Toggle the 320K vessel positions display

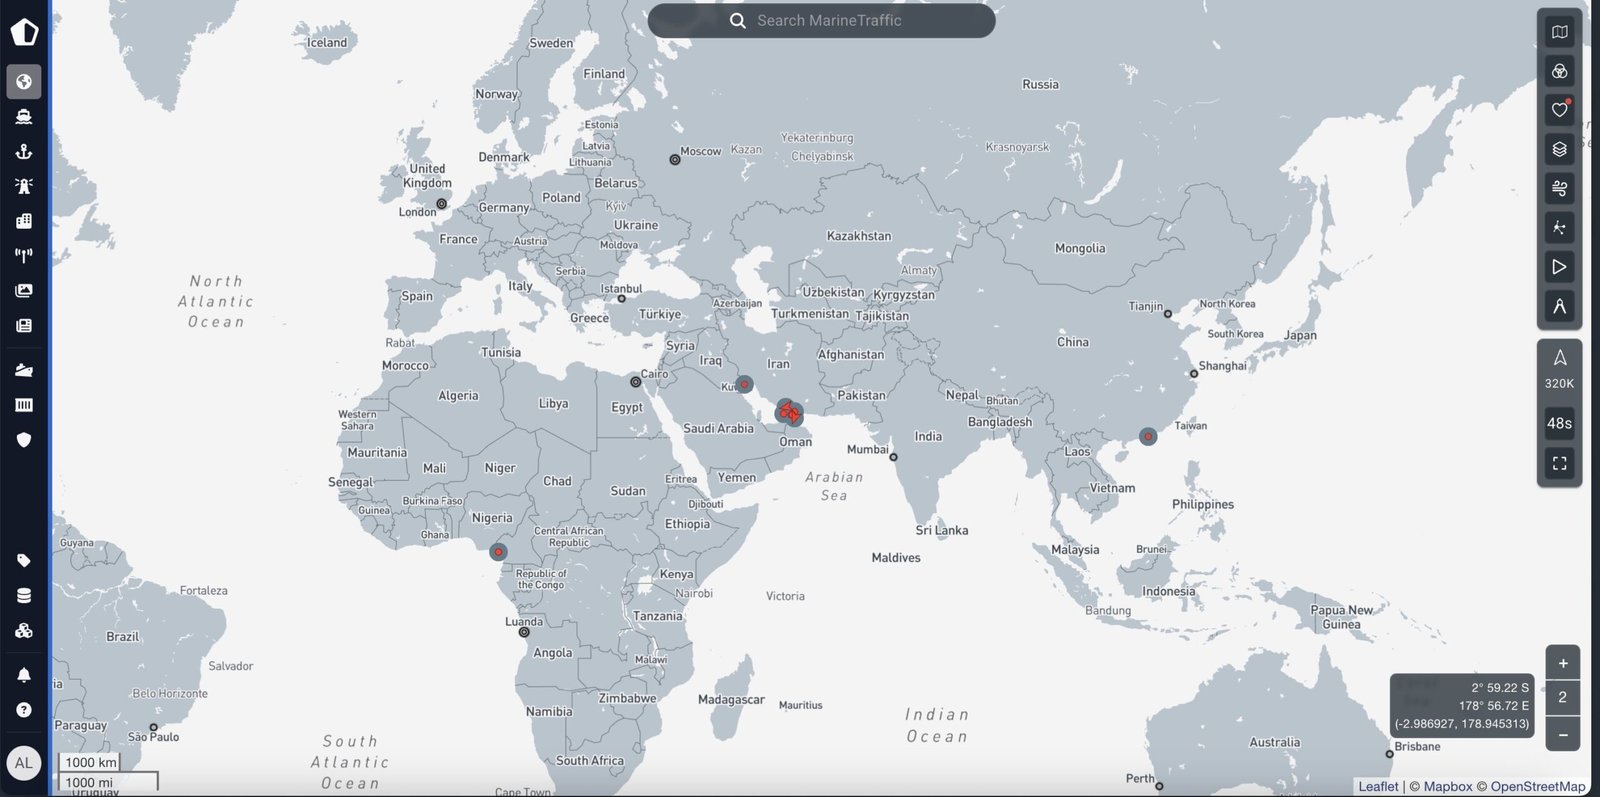(x=1559, y=367)
